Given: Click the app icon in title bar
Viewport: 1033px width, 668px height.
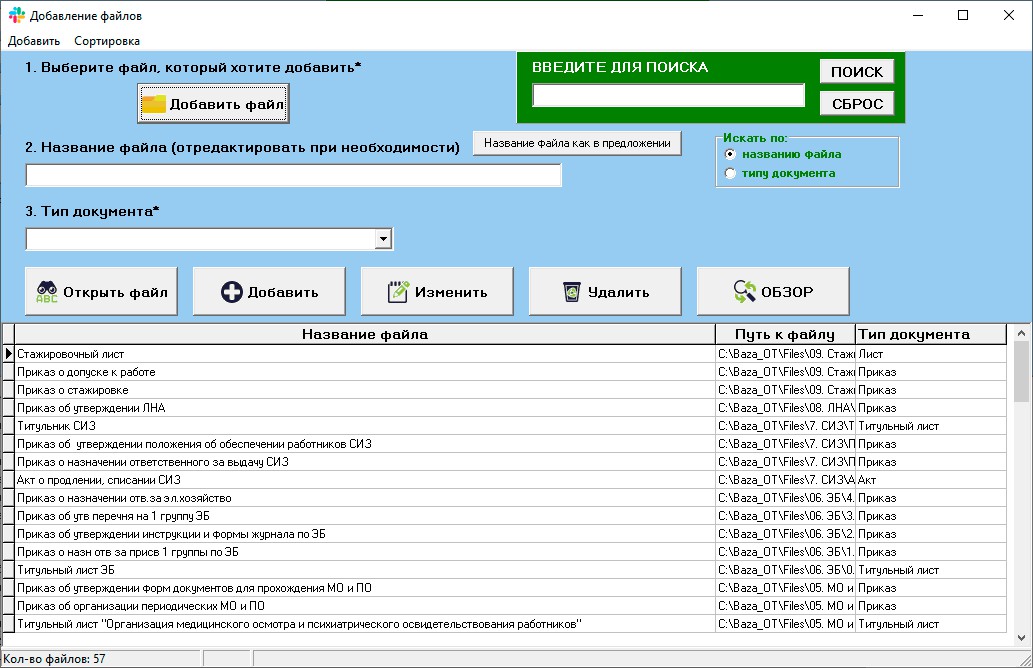Looking at the screenshot, I should (x=16, y=15).
